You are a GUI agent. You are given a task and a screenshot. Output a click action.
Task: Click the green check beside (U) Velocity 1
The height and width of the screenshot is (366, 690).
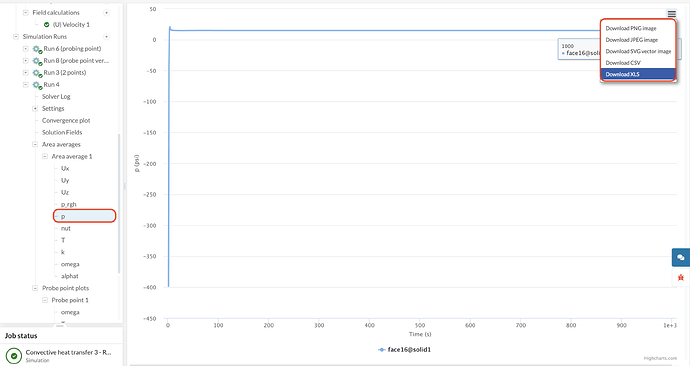tap(47, 25)
